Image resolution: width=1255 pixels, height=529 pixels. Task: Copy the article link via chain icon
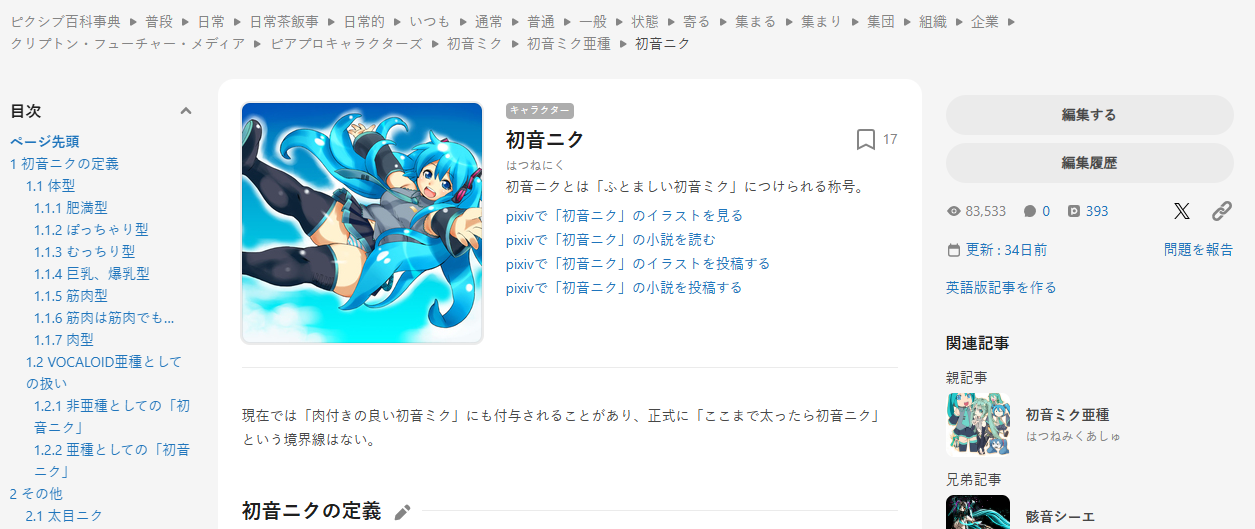pos(1221,211)
